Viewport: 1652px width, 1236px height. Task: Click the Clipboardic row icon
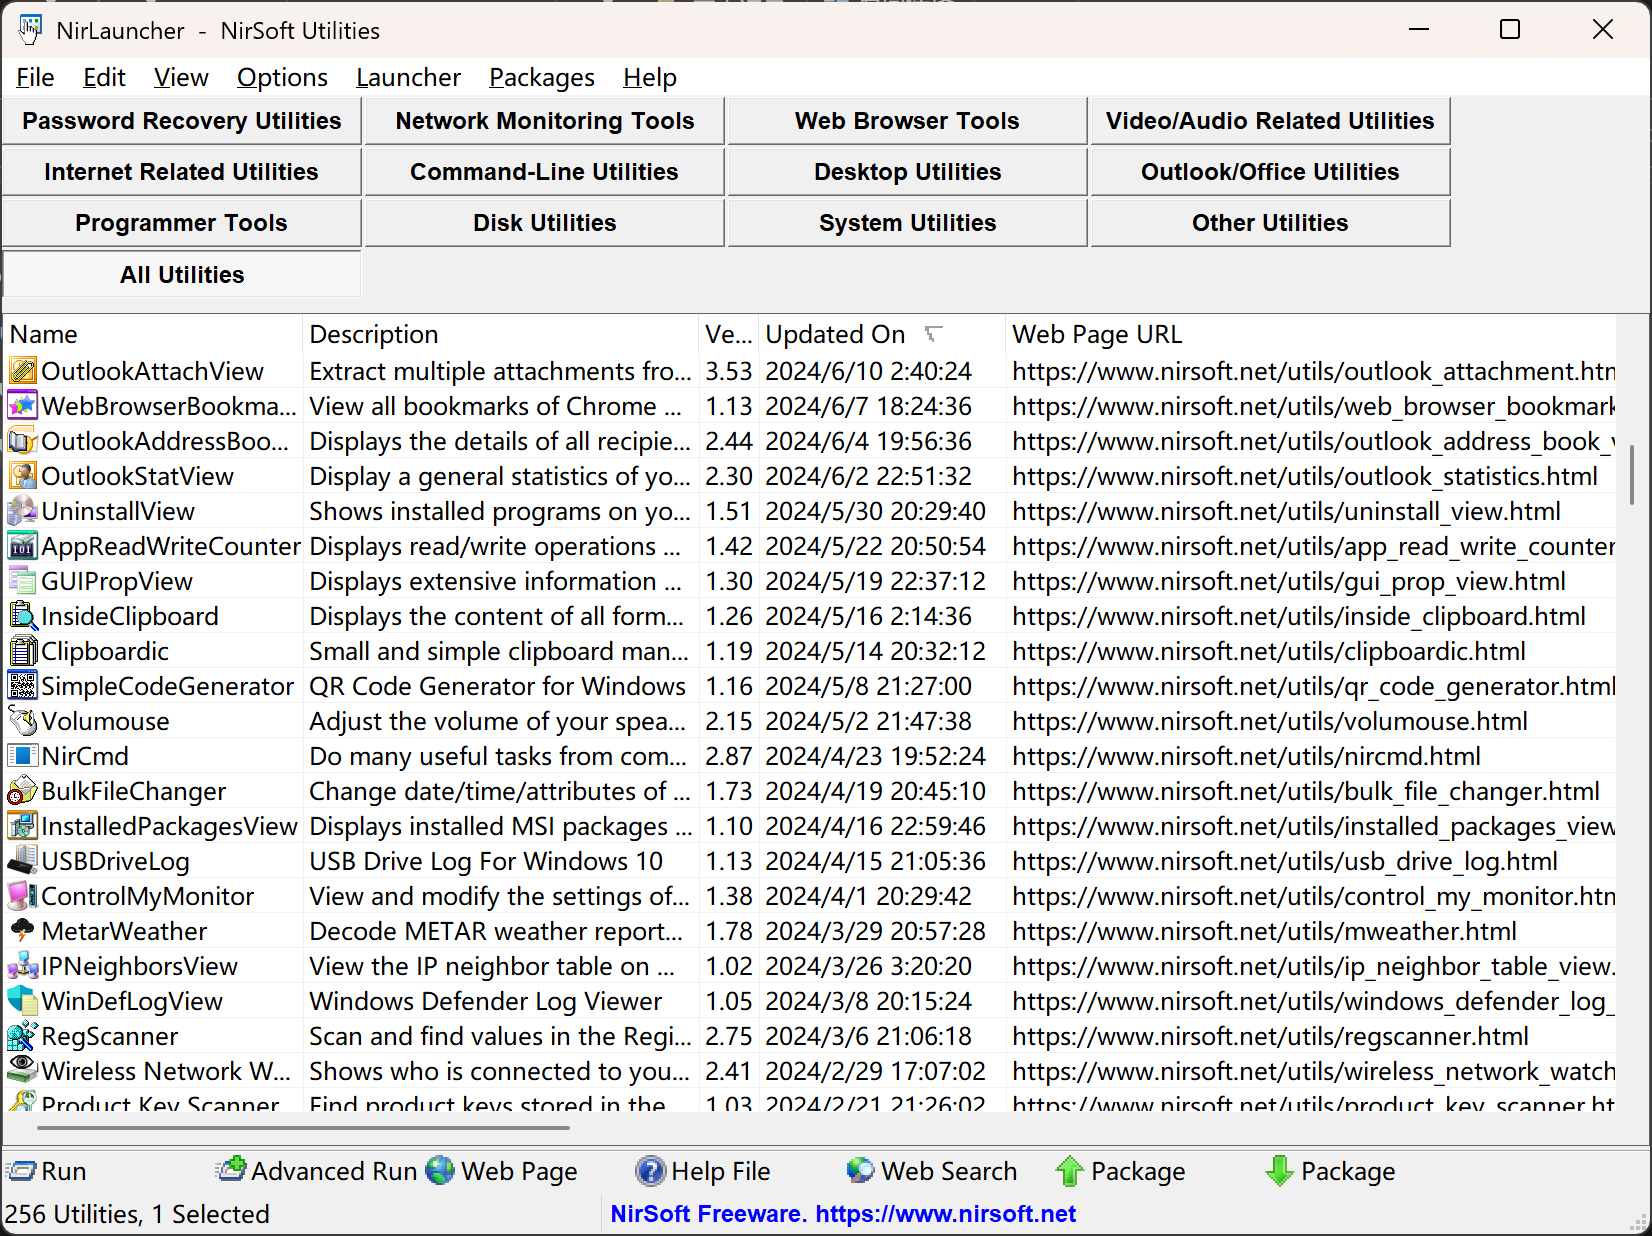point(22,651)
